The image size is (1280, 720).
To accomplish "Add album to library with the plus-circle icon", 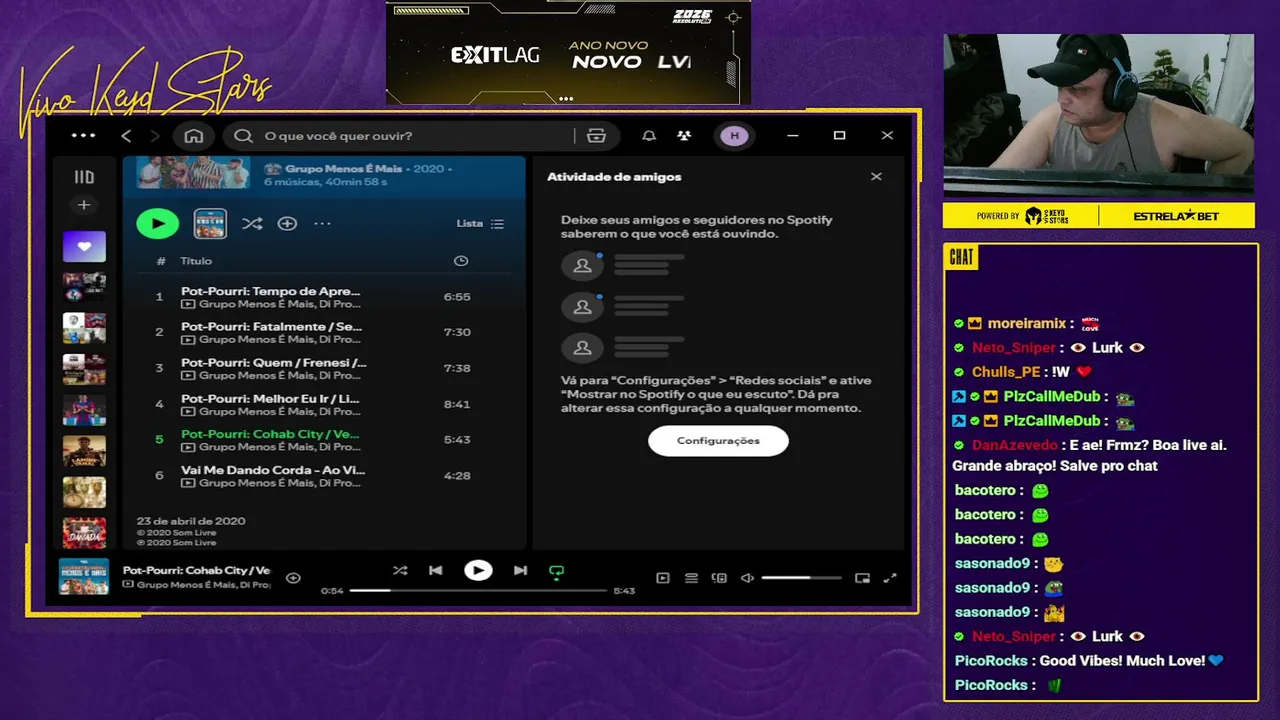I will point(287,224).
